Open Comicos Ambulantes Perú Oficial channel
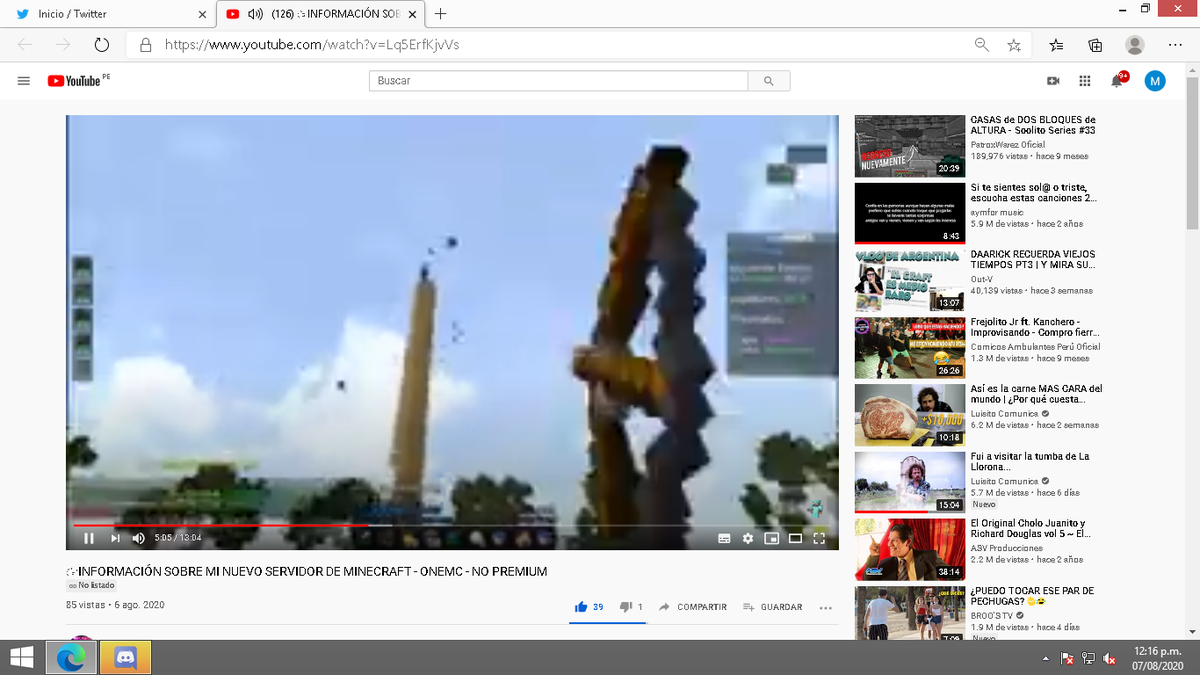Screen dimensions: 1200x675 1035,347
